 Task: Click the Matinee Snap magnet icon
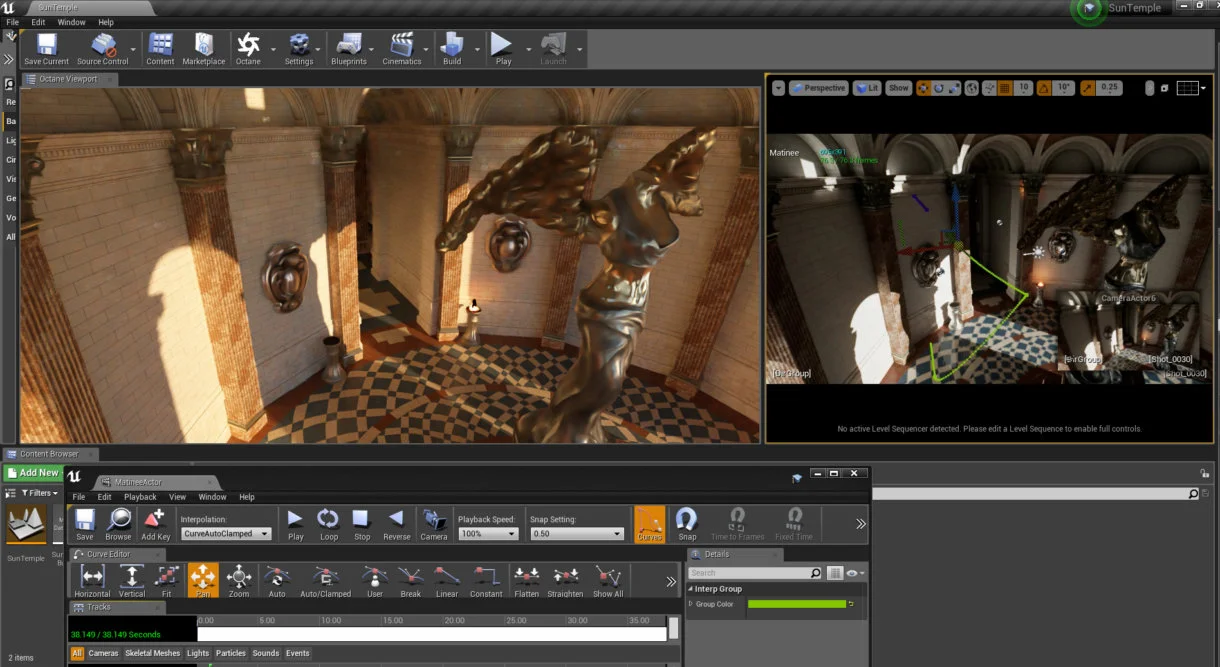pos(687,524)
